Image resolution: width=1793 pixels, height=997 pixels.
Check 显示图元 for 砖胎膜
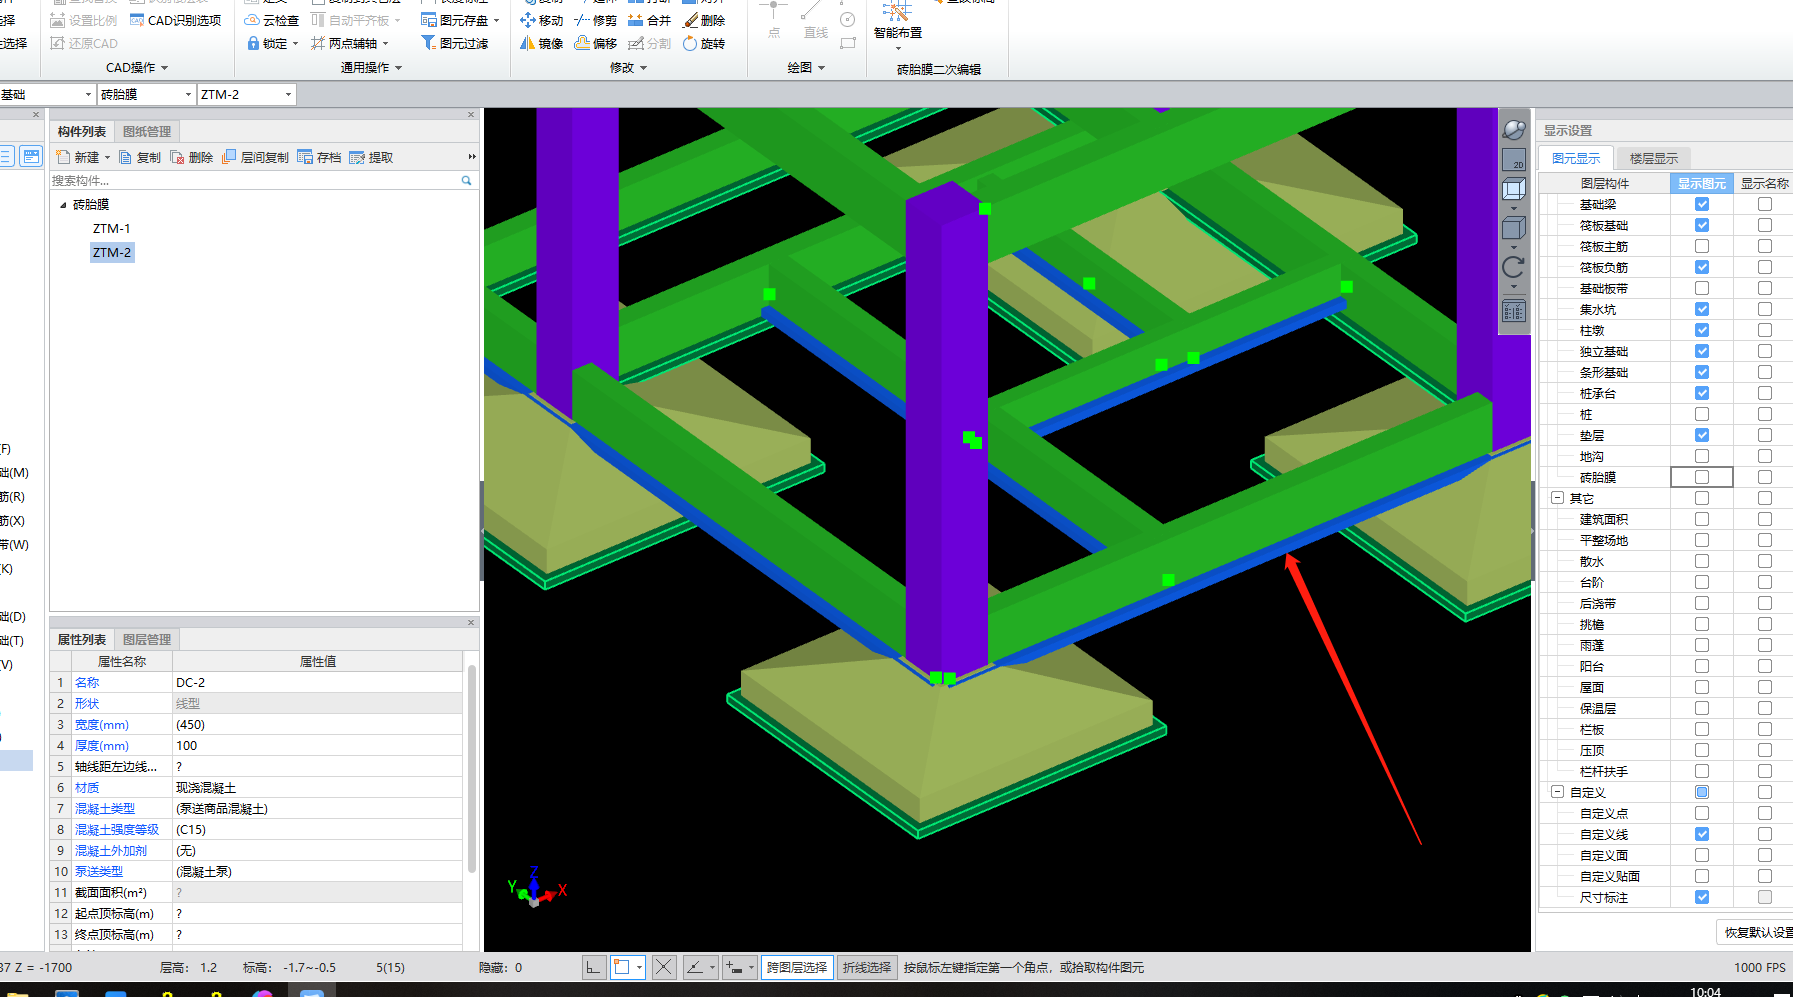point(1702,477)
